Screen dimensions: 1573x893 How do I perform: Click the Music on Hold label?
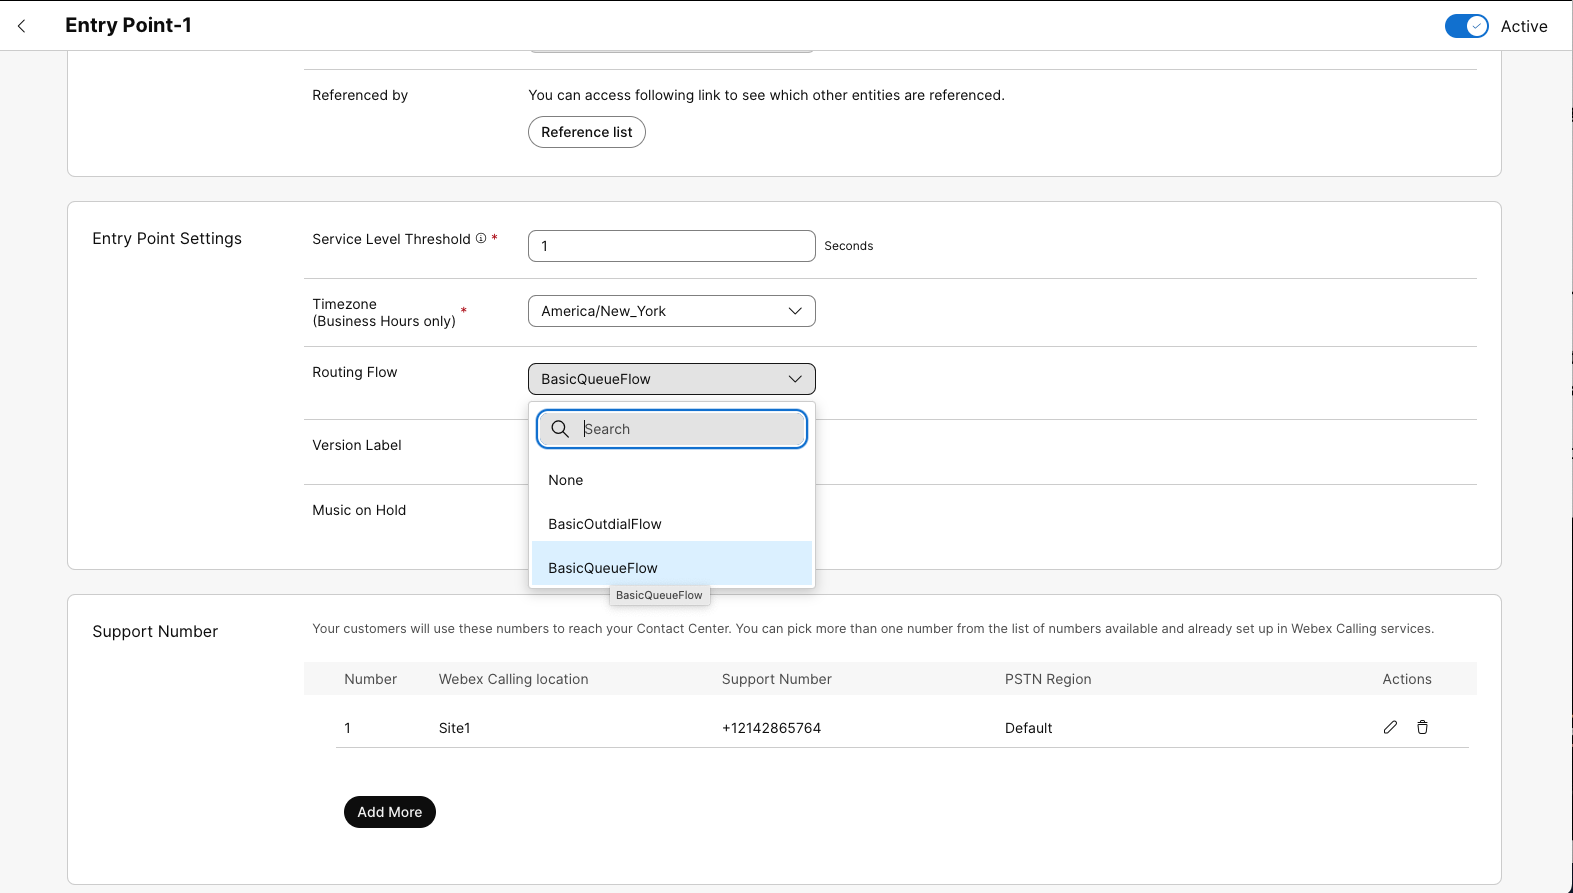[359, 510]
